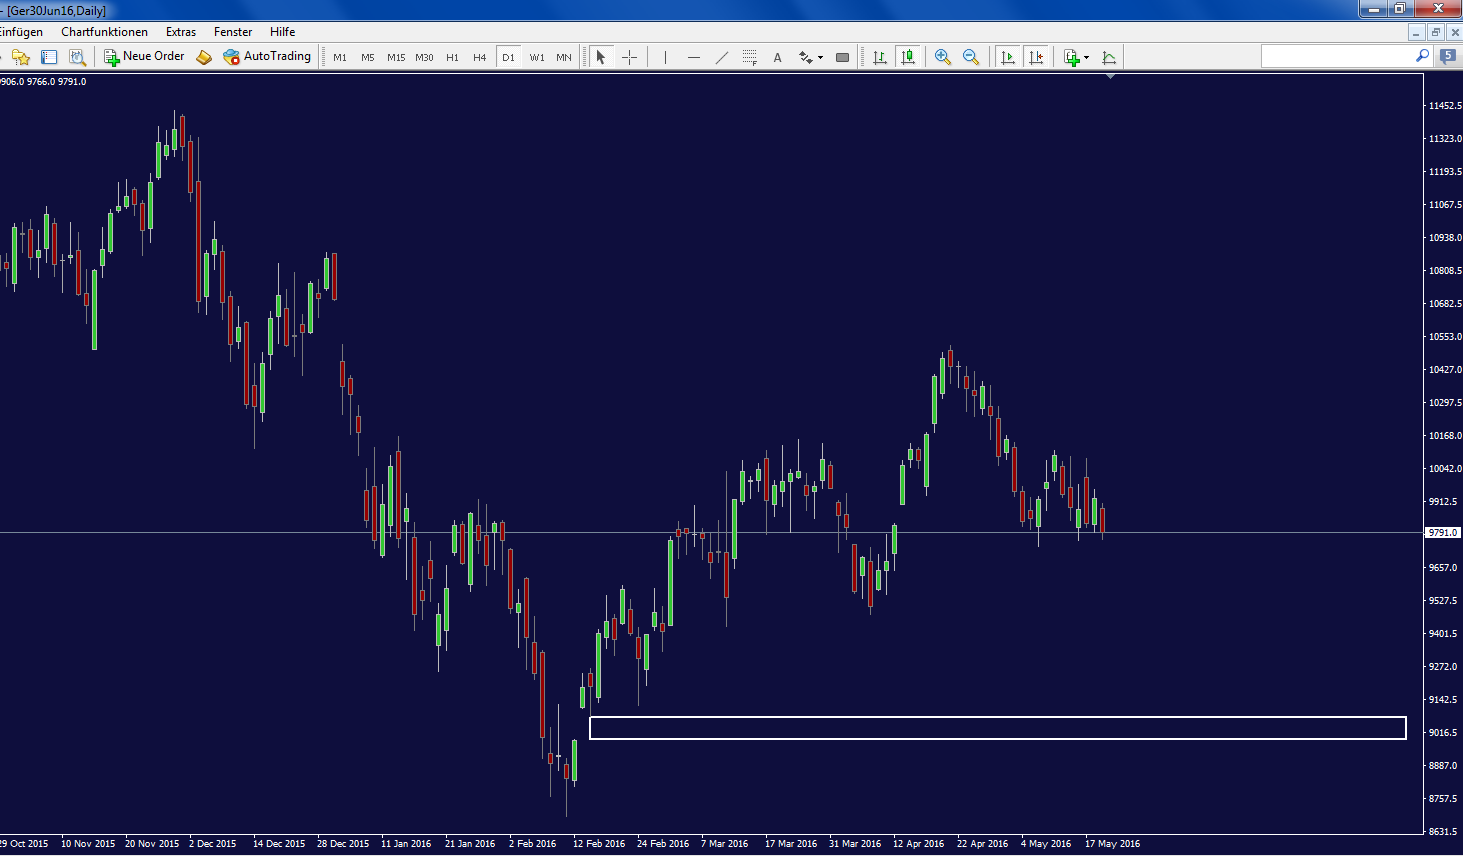This screenshot has height=857, width=1463.
Task: Open the periodicity templates icon
Action: click(1109, 57)
